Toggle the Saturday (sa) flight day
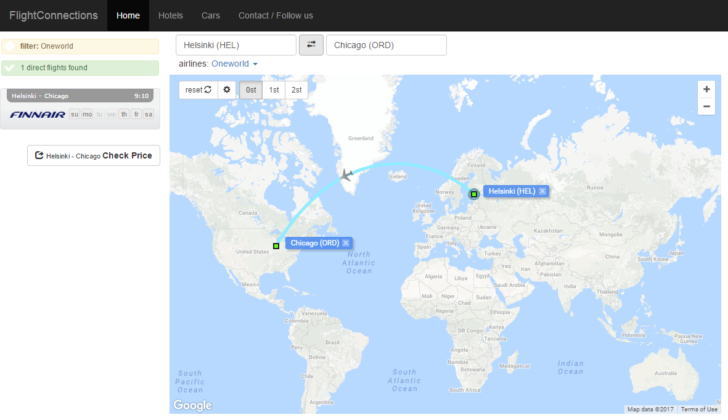The image size is (728, 420). point(148,114)
